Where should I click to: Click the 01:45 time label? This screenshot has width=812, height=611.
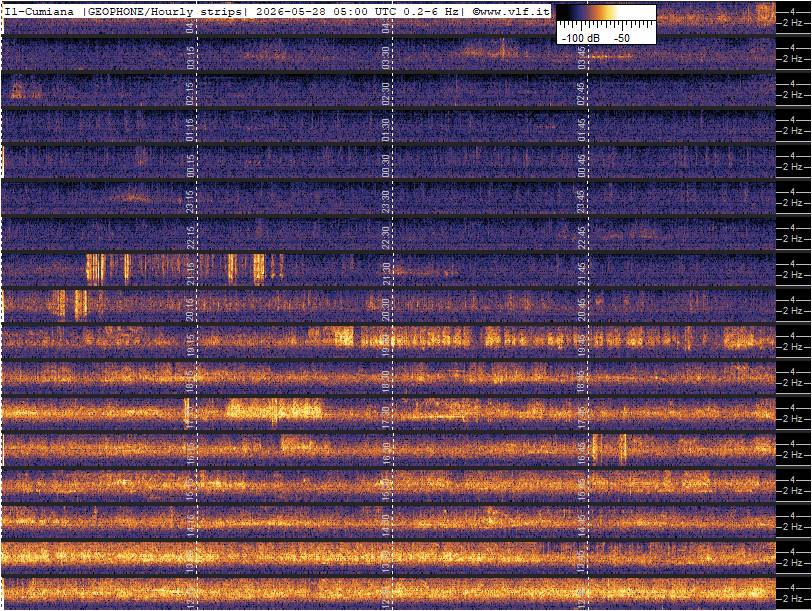581,129
